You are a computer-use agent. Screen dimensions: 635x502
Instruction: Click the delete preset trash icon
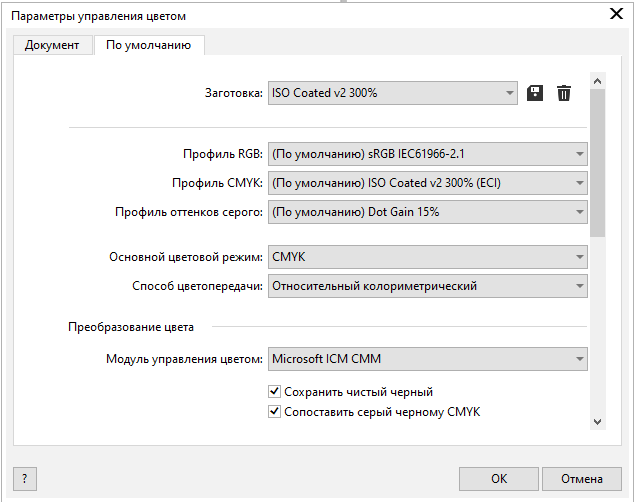pos(564,93)
